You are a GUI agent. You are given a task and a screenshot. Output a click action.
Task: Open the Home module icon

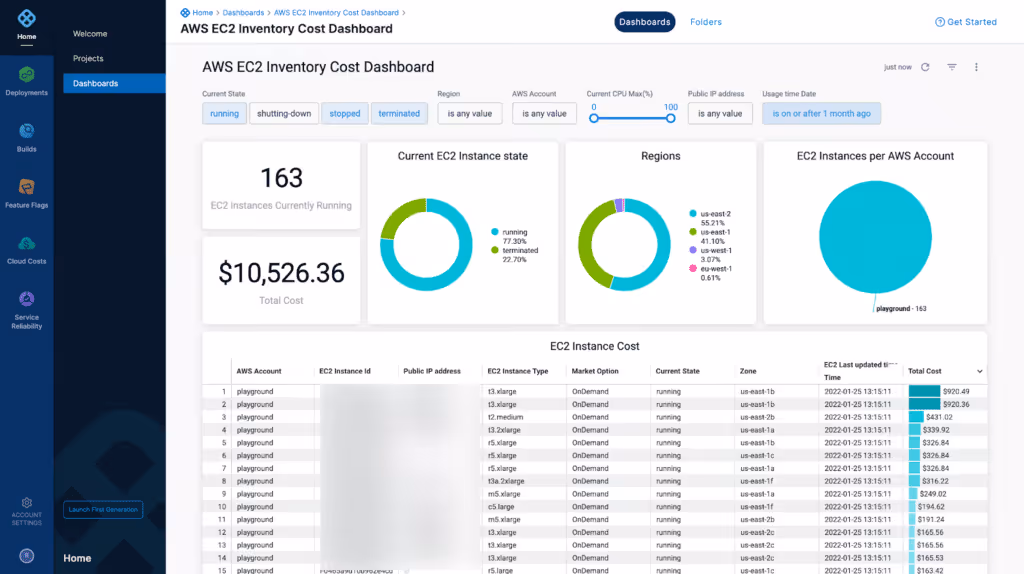27,18
